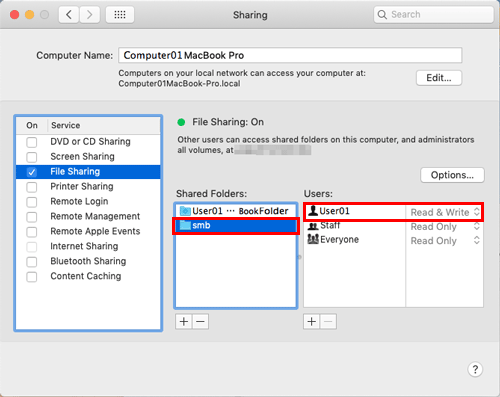Image resolution: width=500 pixels, height=397 pixels.
Task: Open the Everyone Read Only permission dropdown
Action: tap(445, 241)
